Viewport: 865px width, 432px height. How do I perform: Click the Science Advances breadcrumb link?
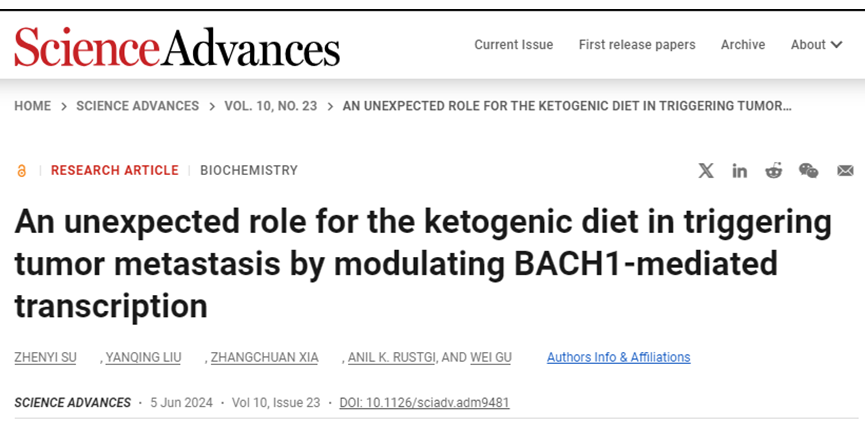[137, 106]
